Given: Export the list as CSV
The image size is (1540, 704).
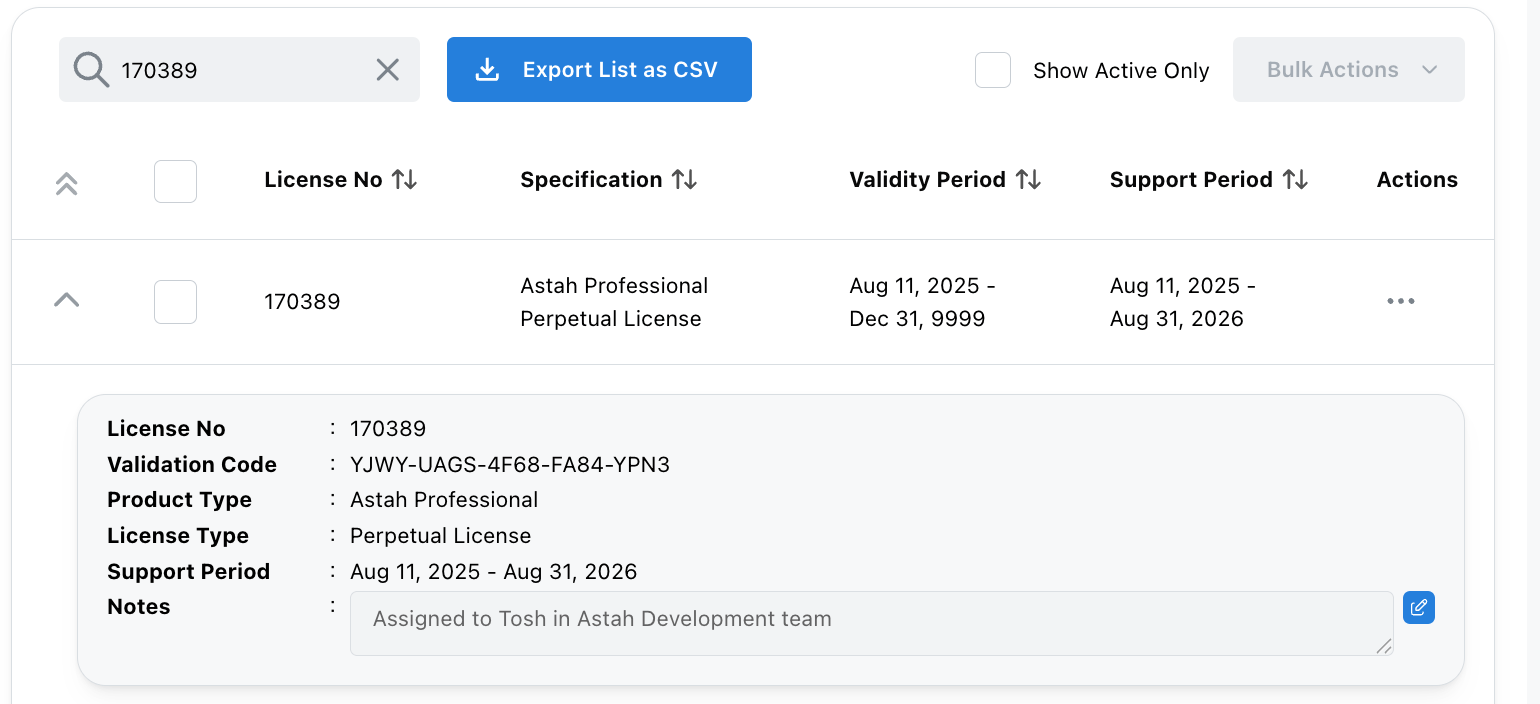Looking at the screenshot, I should click(599, 70).
